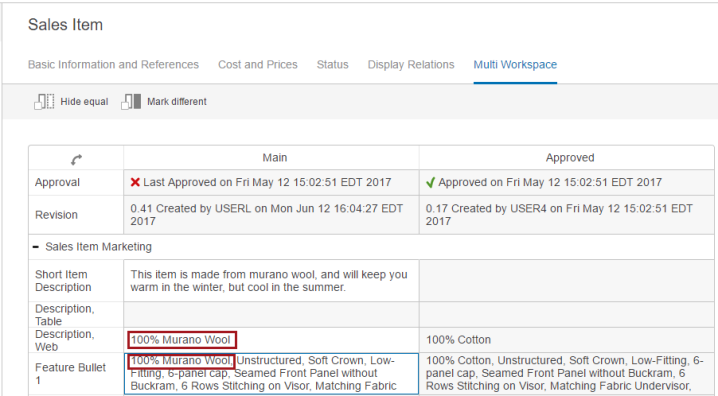This screenshot has width=718, height=396.
Task: Select the 100% Cotton Approved description cell
Action: (x=566, y=340)
